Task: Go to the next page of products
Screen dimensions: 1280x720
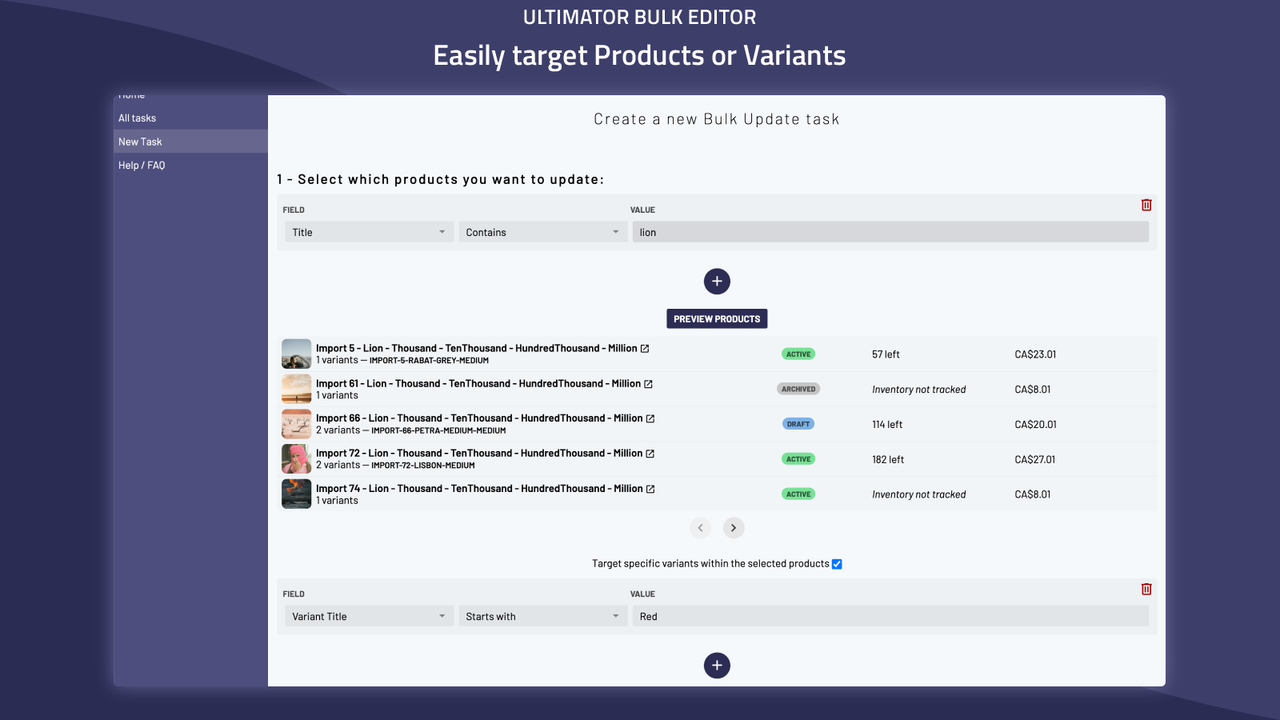Action: coord(733,527)
